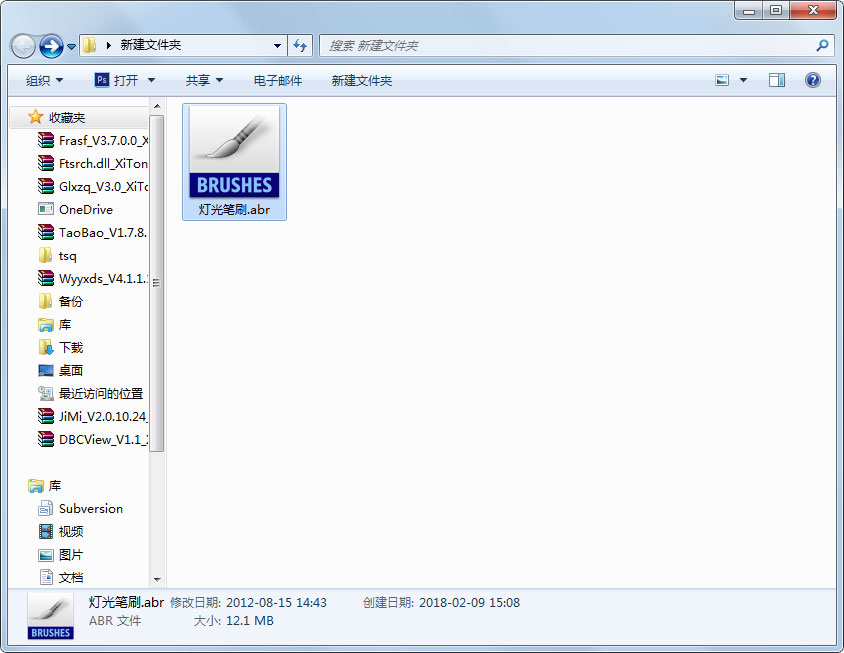Refresh the folder with the refresh icon
Viewport: 844px width, 653px height.
click(x=301, y=45)
